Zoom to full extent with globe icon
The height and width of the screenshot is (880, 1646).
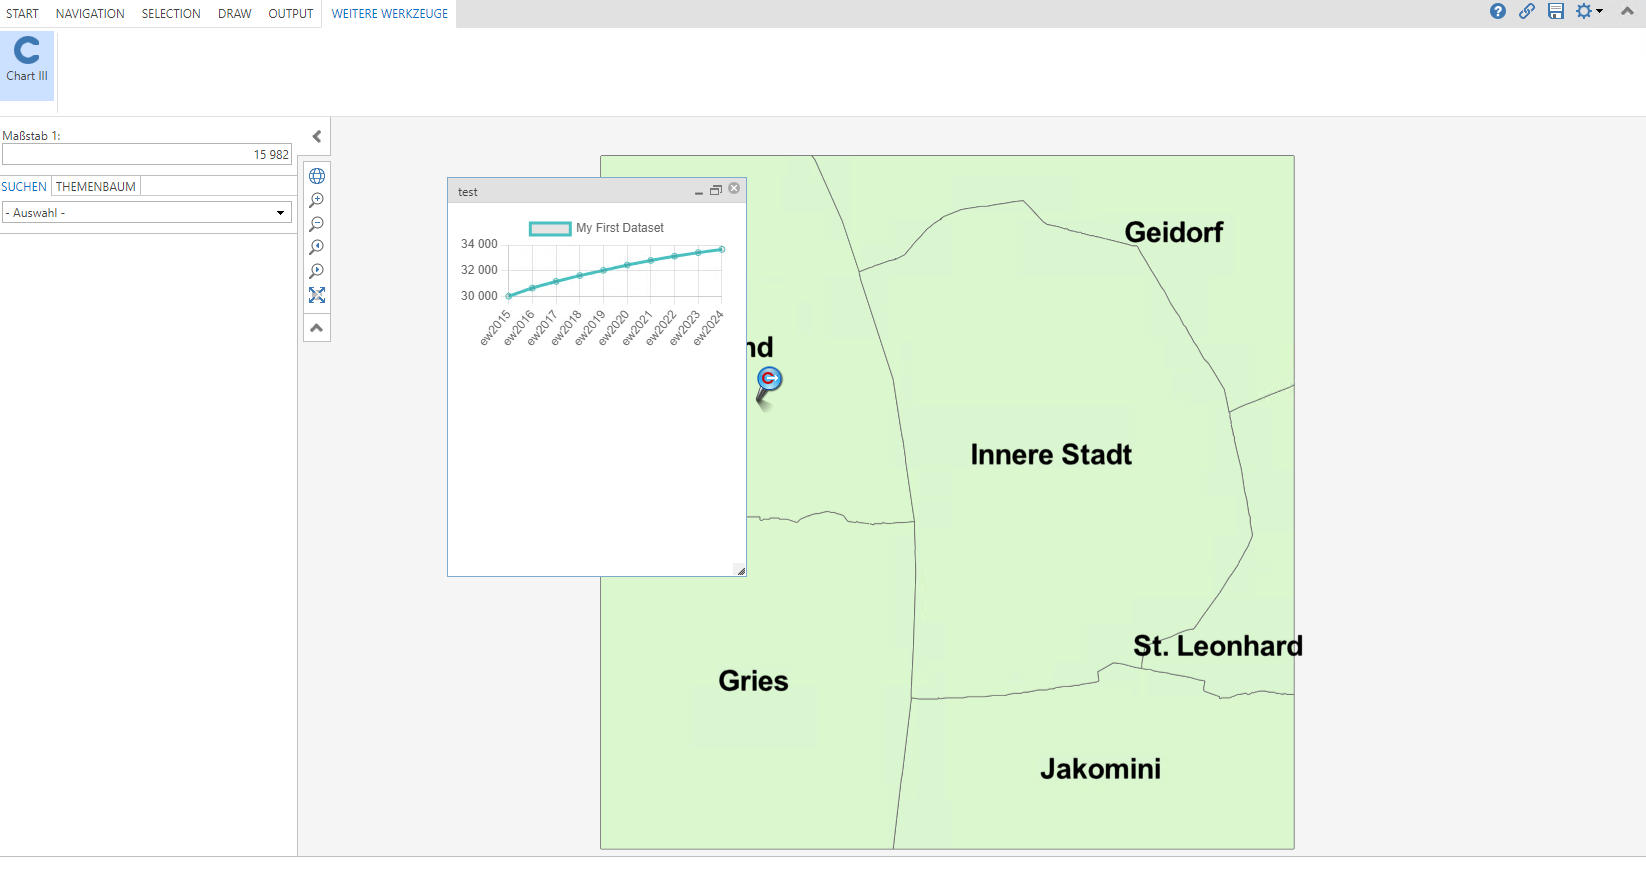point(317,176)
